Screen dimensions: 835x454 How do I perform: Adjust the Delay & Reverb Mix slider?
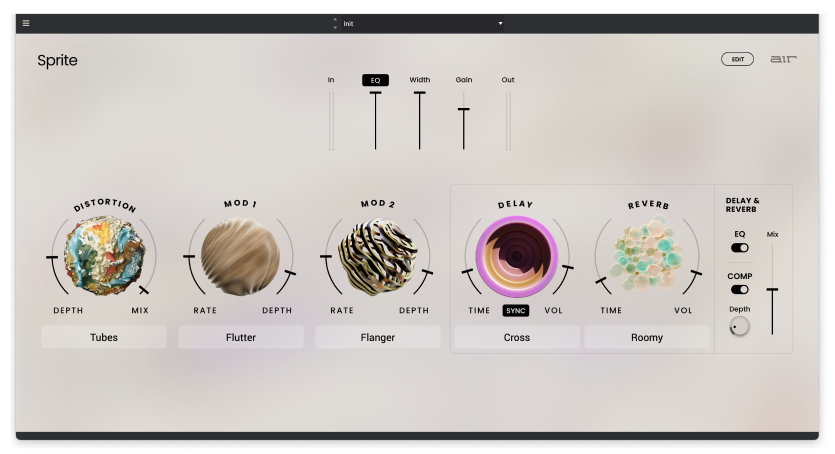coord(772,289)
